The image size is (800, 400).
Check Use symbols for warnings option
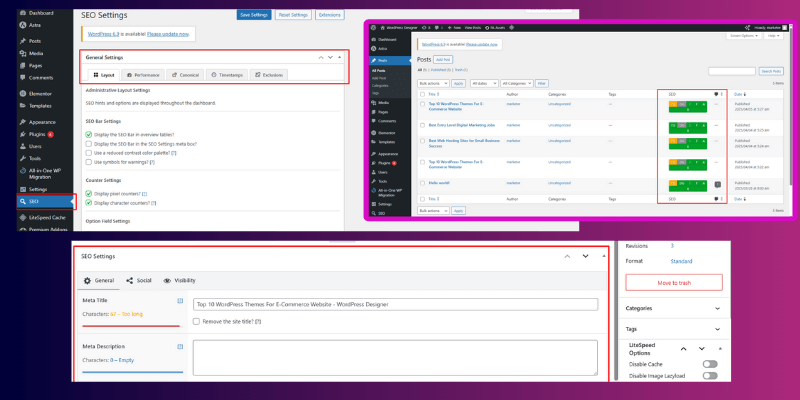(x=89, y=161)
